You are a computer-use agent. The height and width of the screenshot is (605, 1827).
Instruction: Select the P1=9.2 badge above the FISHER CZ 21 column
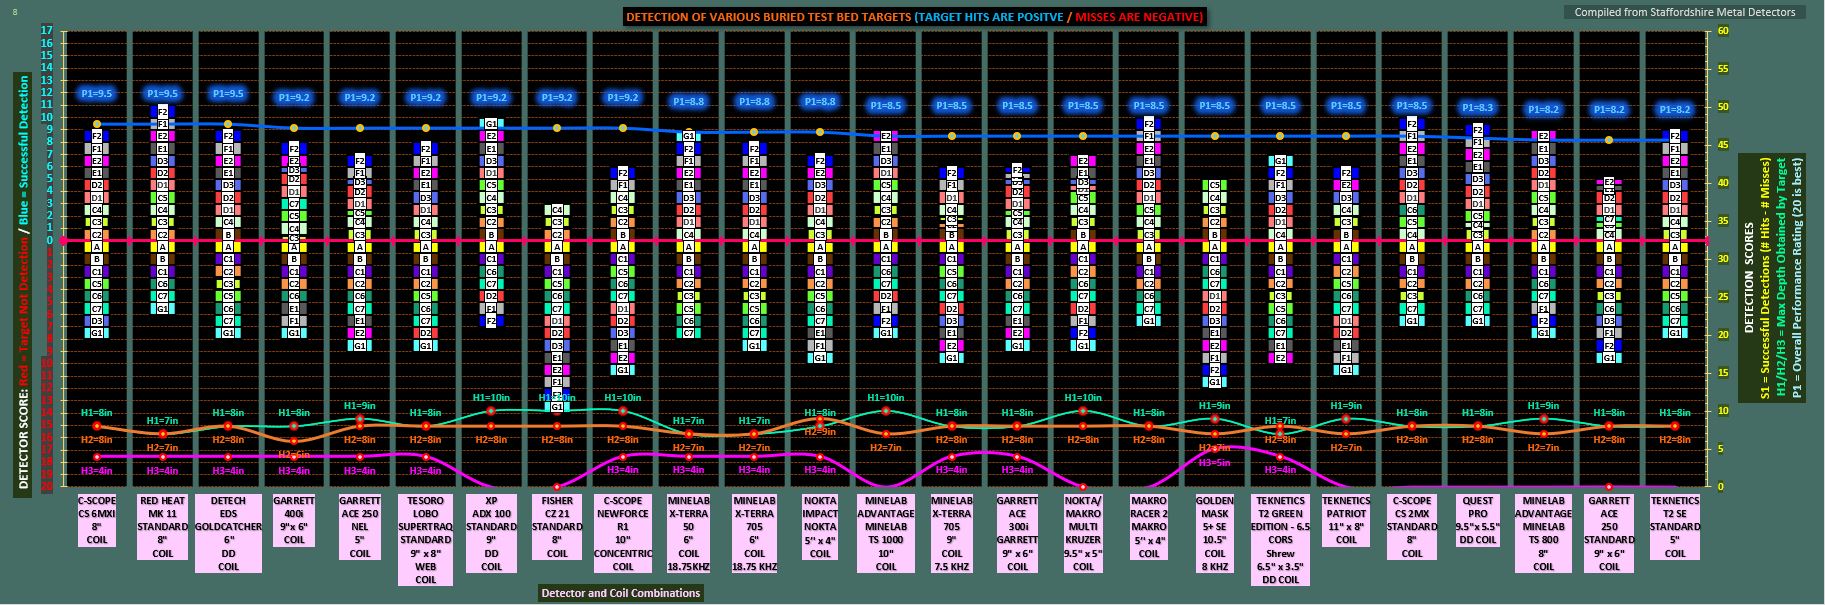coord(557,98)
